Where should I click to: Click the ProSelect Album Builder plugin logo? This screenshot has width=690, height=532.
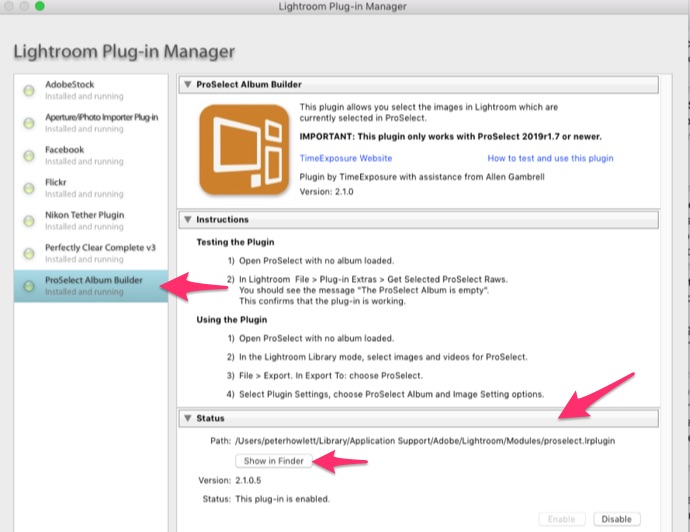click(244, 150)
